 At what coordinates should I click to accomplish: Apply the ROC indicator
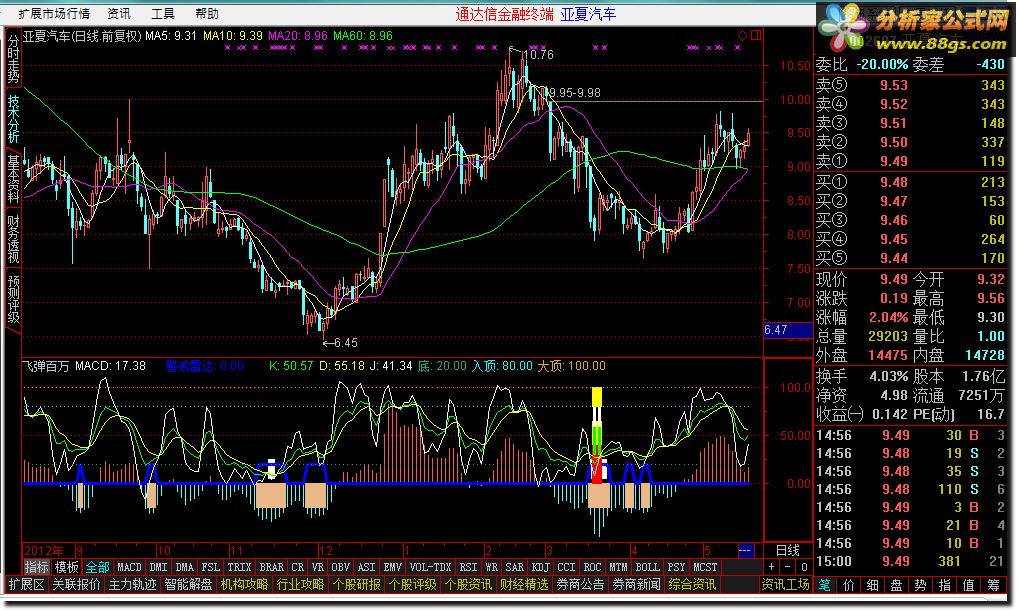(592, 567)
